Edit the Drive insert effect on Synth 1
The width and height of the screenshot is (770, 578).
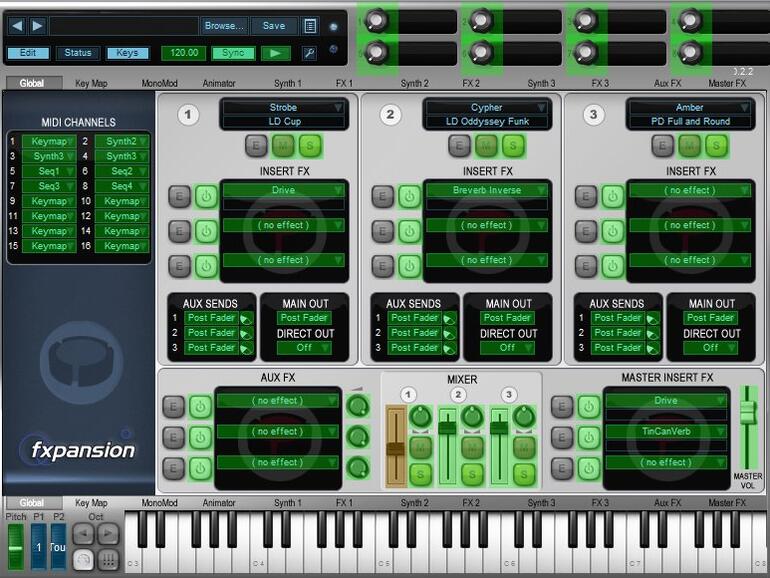coord(179,196)
